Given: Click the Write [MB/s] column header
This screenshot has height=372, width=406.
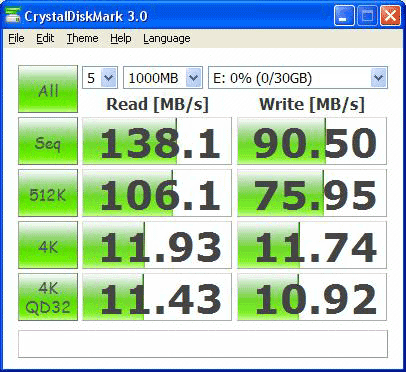Looking at the screenshot, I should point(312,105).
